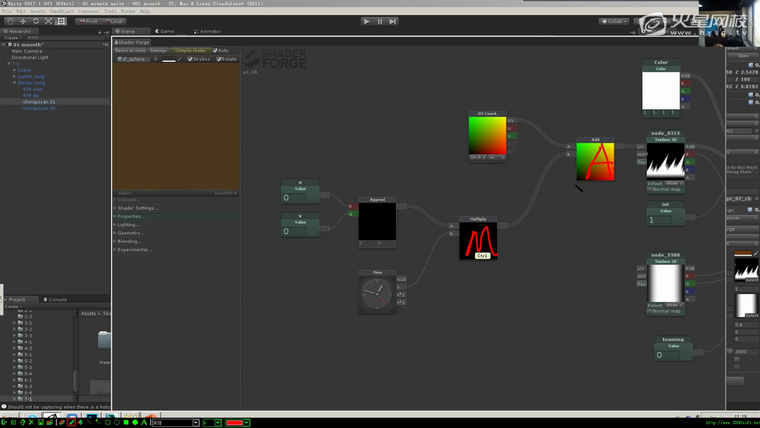Expand the Lighting section
This screenshot has width=760, height=428.
129,225
